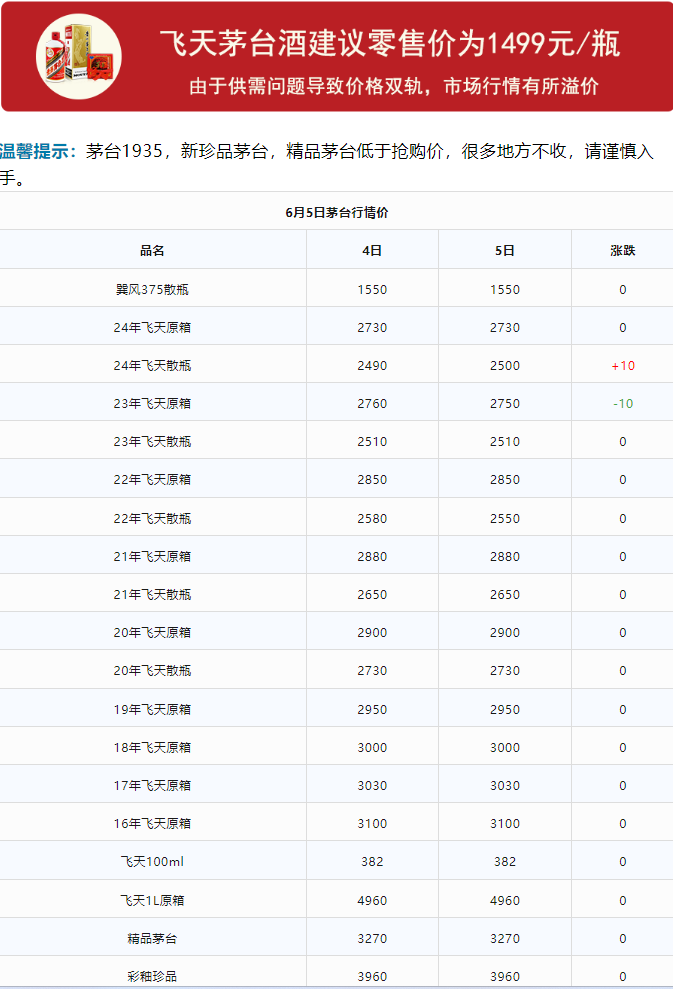This screenshot has width=673, height=989.
Task: Click the 品名 column header
Action: click(152, 250)
